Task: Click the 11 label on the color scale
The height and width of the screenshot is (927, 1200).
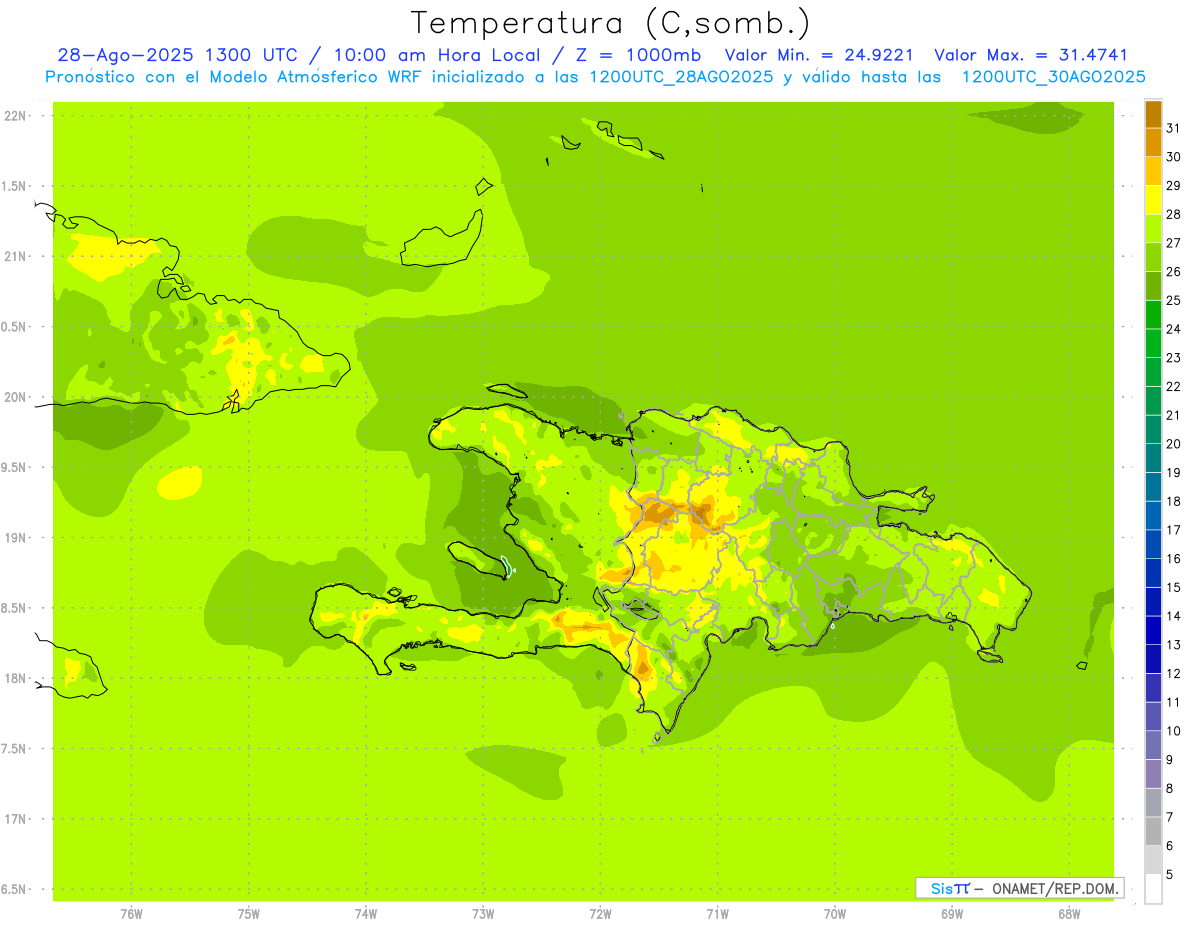Action: 1173,702
